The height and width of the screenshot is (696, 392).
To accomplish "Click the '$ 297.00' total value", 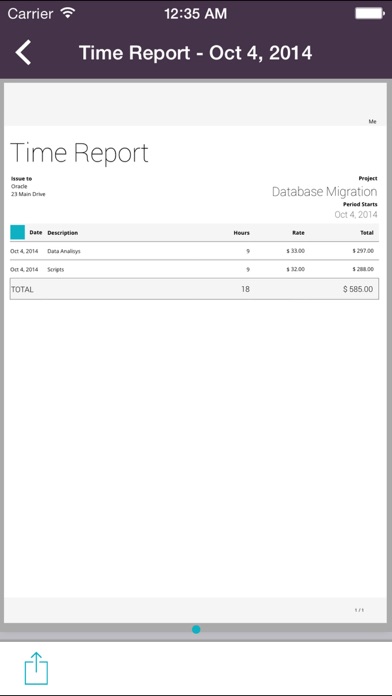I will 363,251.
